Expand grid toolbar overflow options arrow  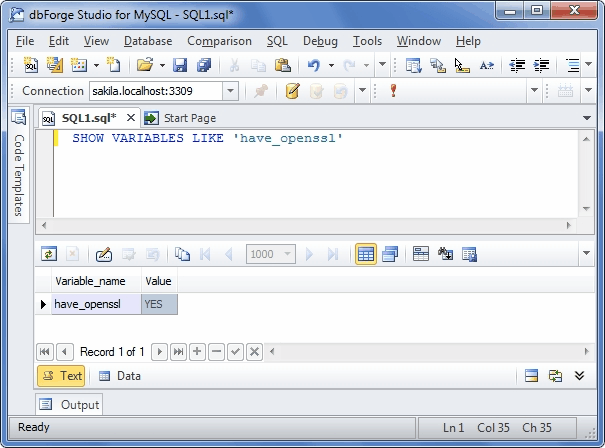coord(586,253)
